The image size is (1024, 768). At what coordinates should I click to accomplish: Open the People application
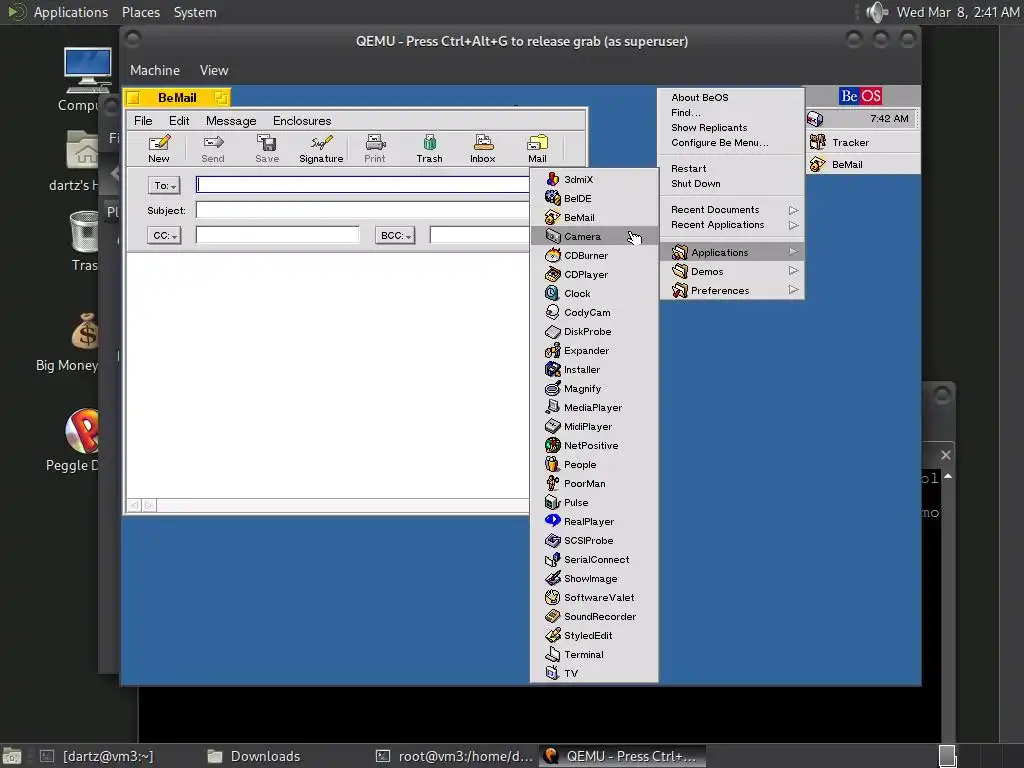click(x=594, y=464)
